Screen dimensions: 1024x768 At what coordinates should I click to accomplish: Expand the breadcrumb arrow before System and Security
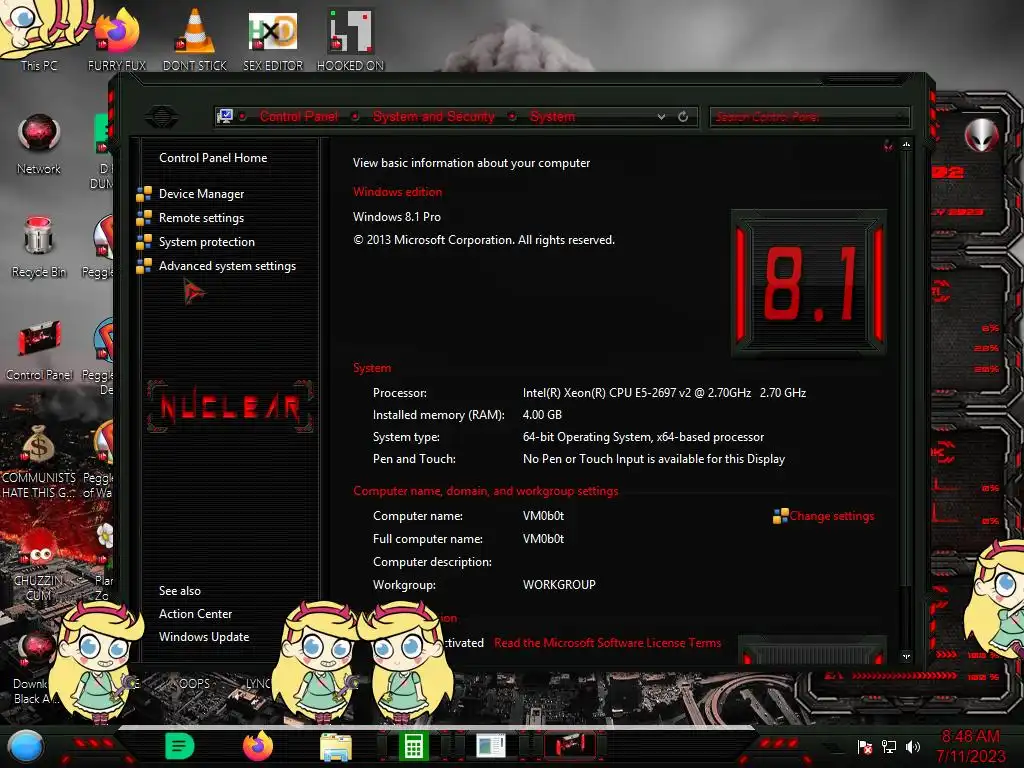coord(355,116)
